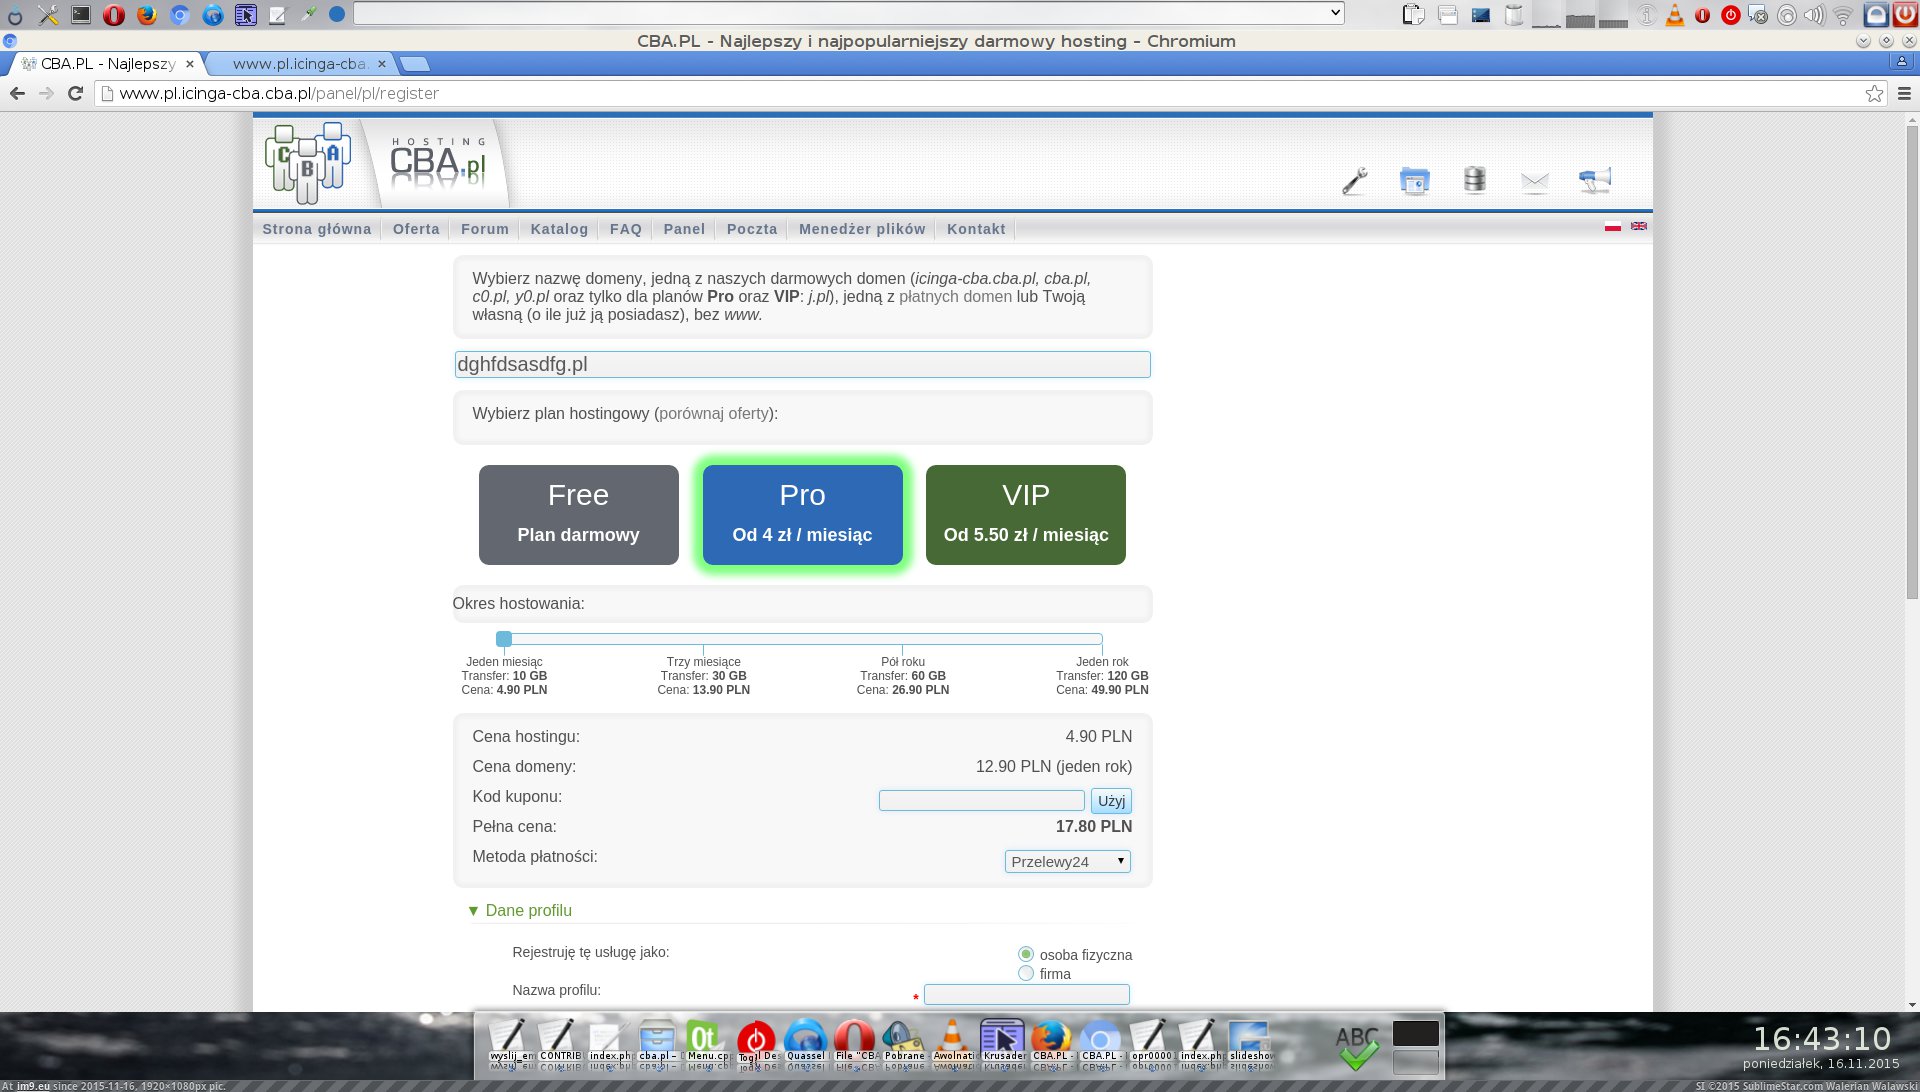Select the 'firma' radio option
Screen dimensions: 1920x1092
1025,973
